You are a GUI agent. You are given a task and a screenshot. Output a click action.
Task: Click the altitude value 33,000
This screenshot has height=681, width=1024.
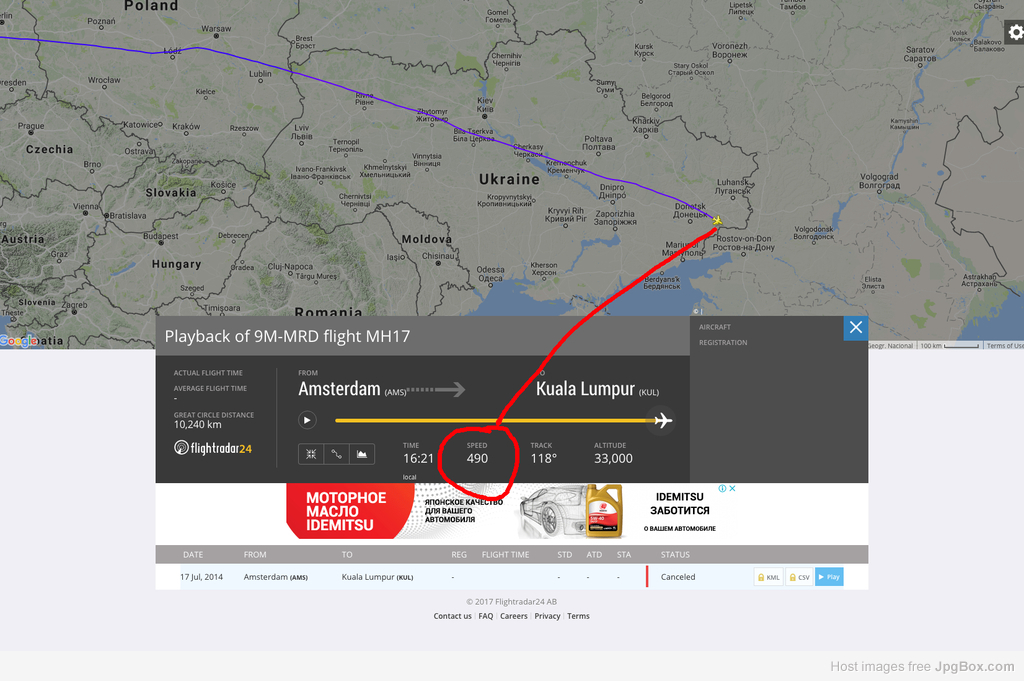[x=613, y=458]
